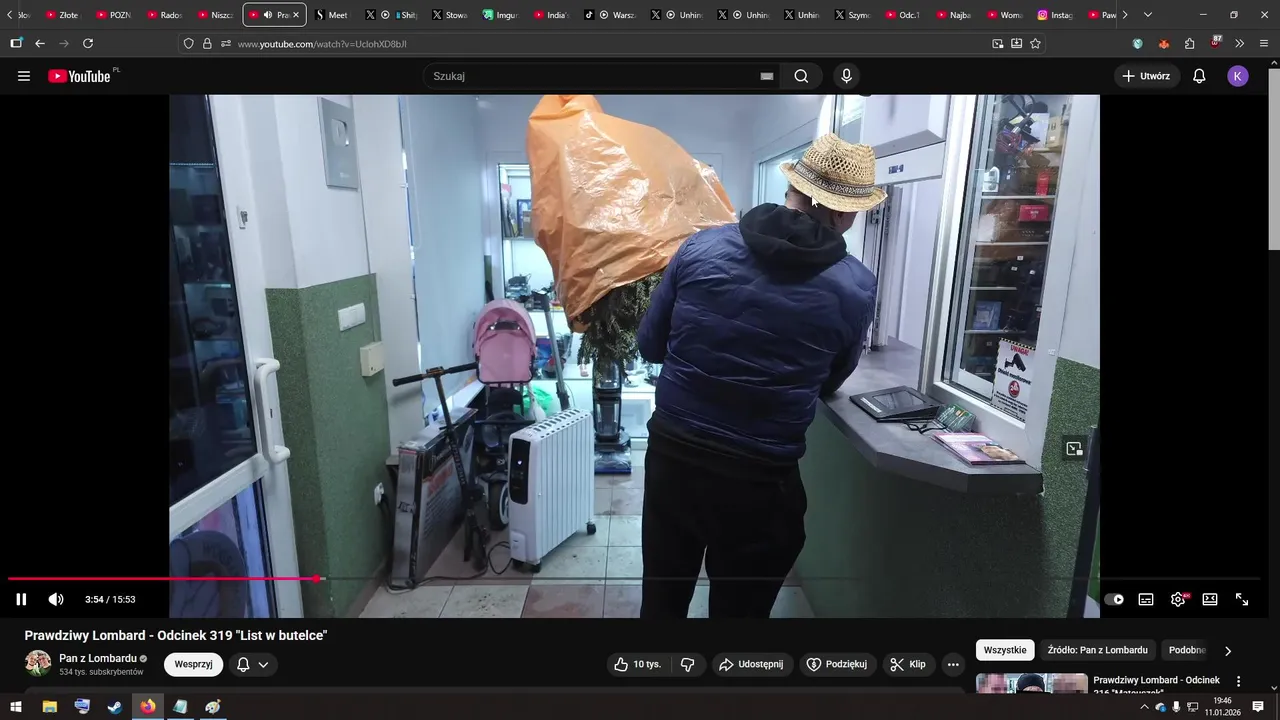Open the Utwórz create menu
This screenshot has height=720, width=1280.
pos(1147,76)
